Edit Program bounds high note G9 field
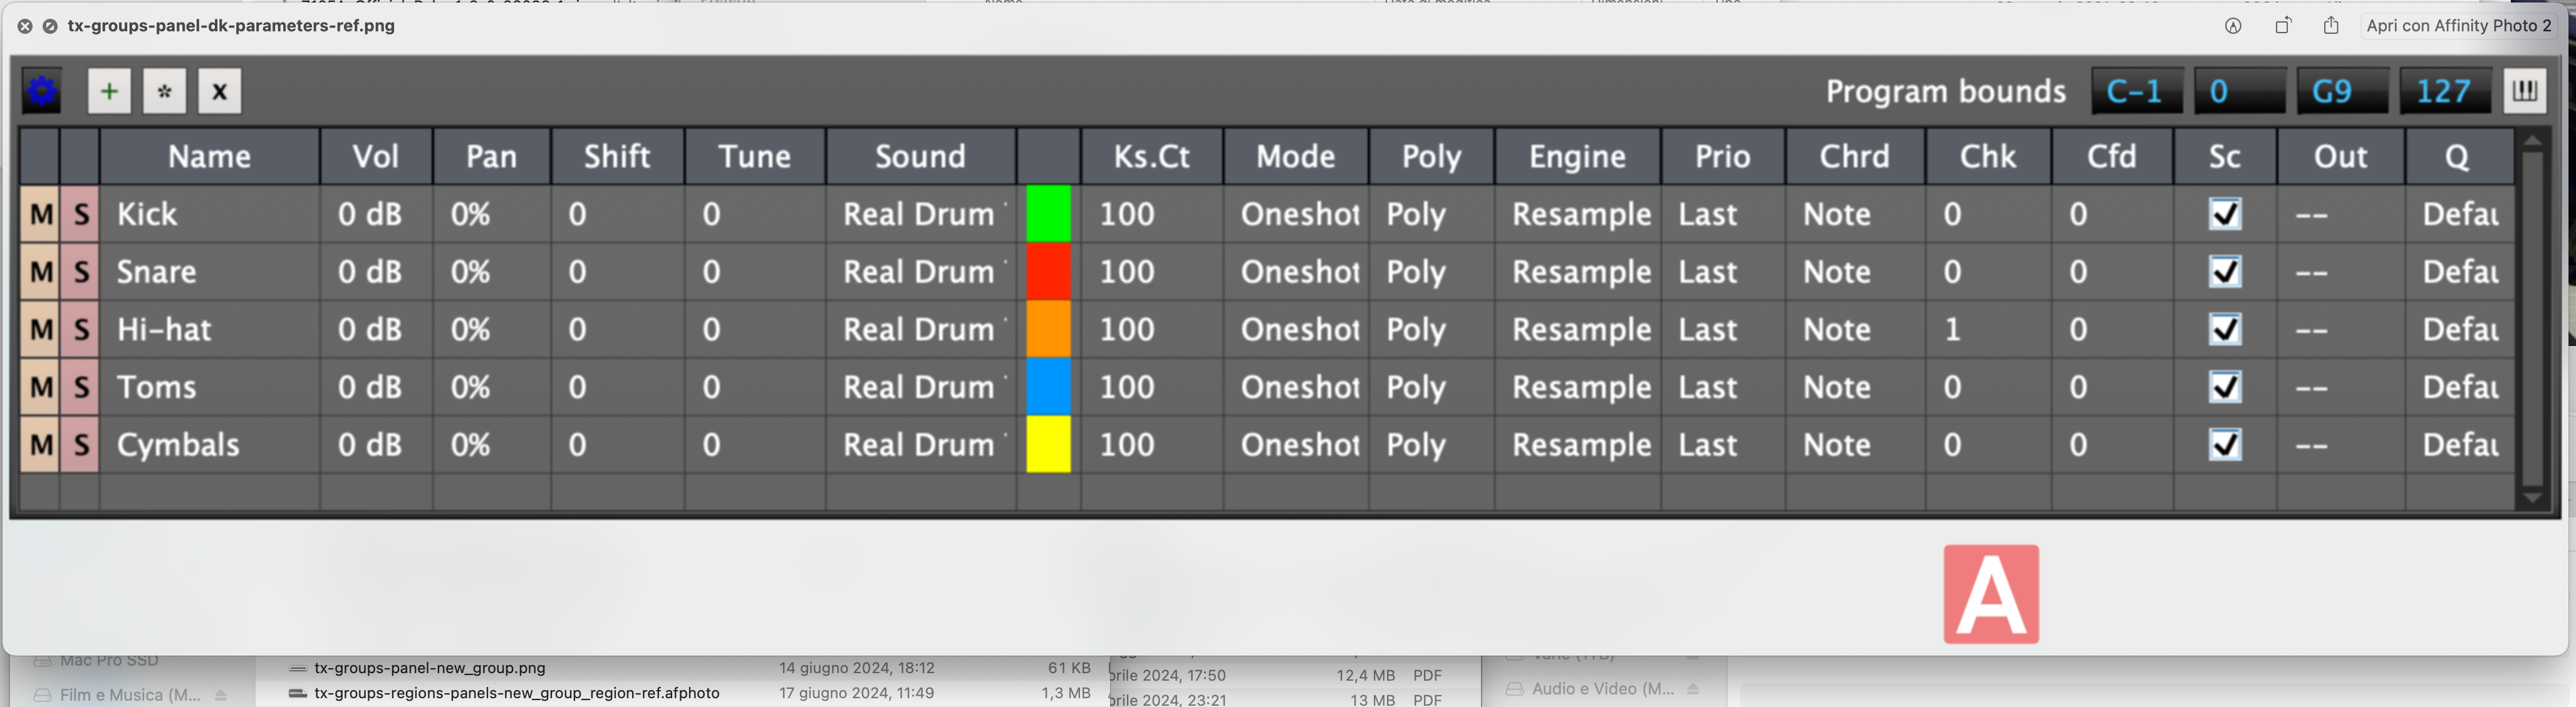The height and width of the screenshot is (707, 2576). (2343, 92)
